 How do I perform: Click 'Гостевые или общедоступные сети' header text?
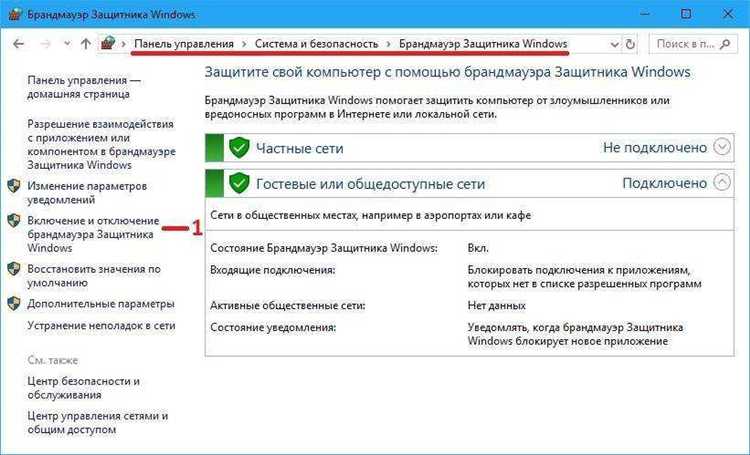tap(371, 184)
